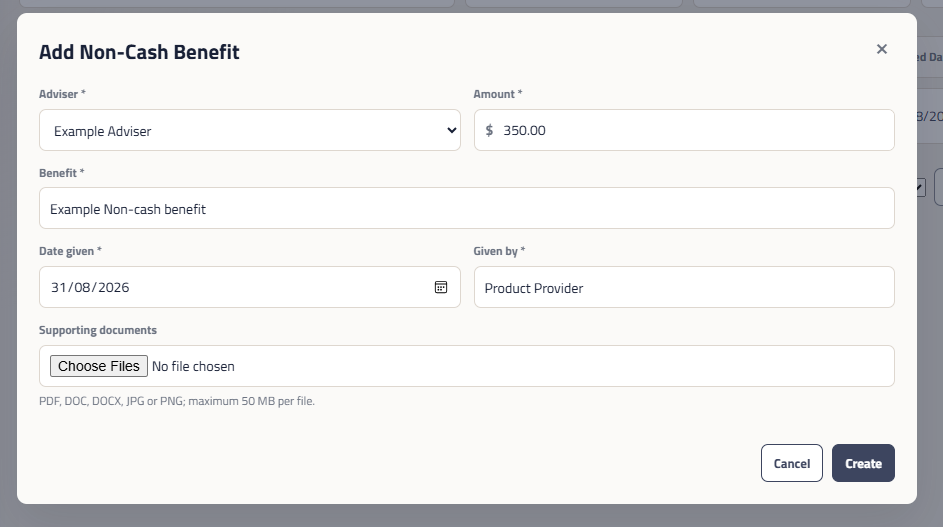The width and height of the screenshot is (943, 527).
Task: Click the No file chosen text
Action: [x=193, y=366]
